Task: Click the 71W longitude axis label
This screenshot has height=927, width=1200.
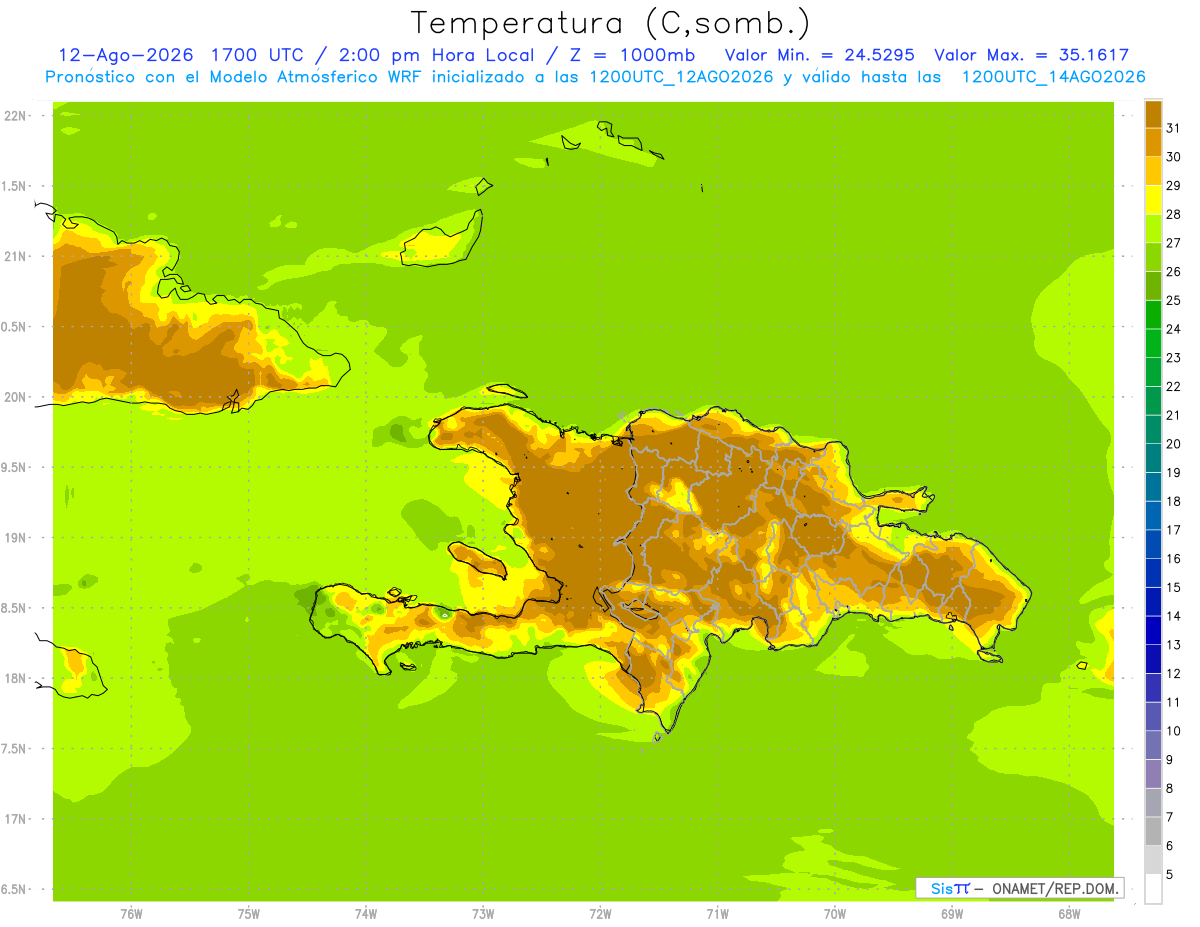Action: pyautogui.click(x=717, y=913)
